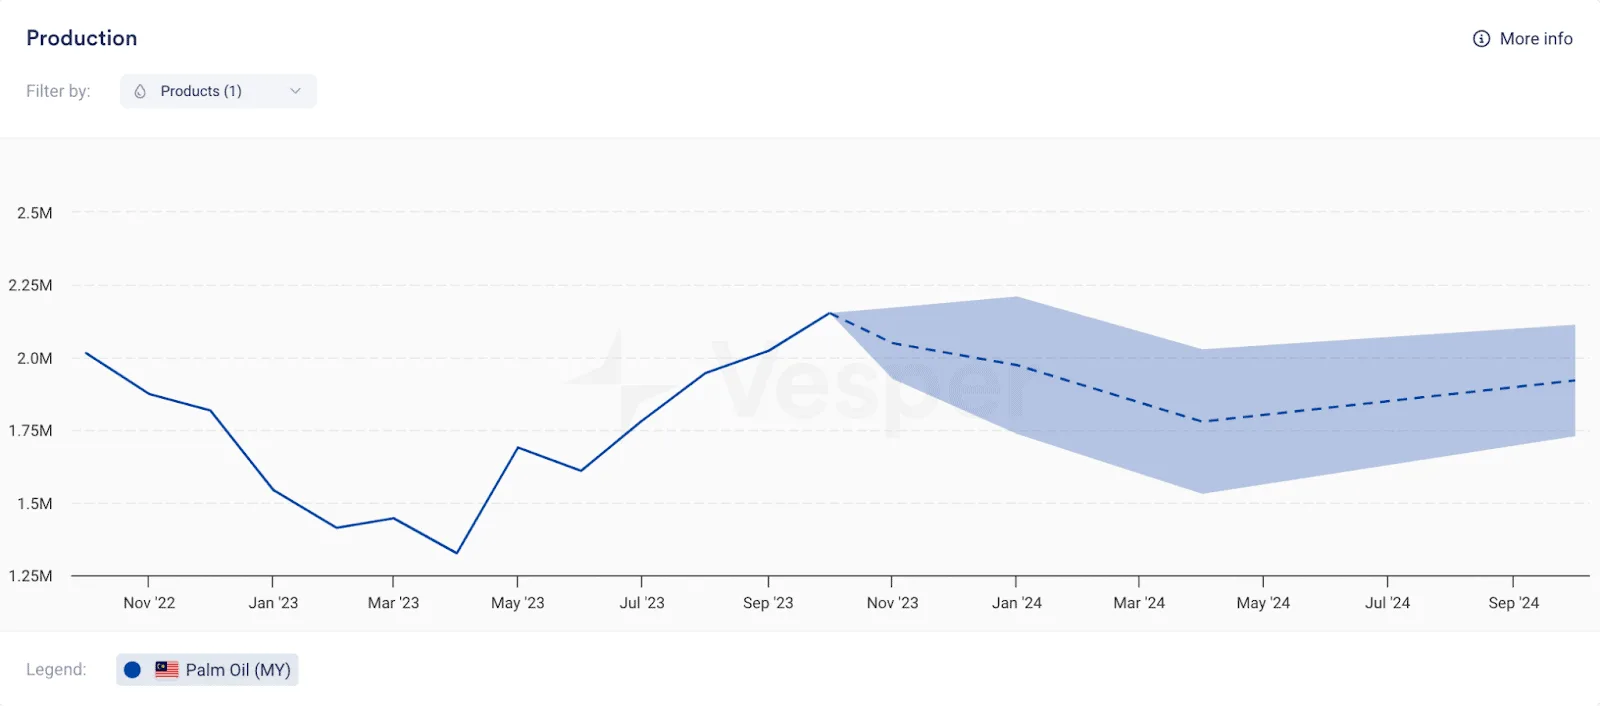Toggle the Palm Oil (MY) legend series
Image resolution: width=1600 pixels, height=706 pixels.
pos(207,670)
